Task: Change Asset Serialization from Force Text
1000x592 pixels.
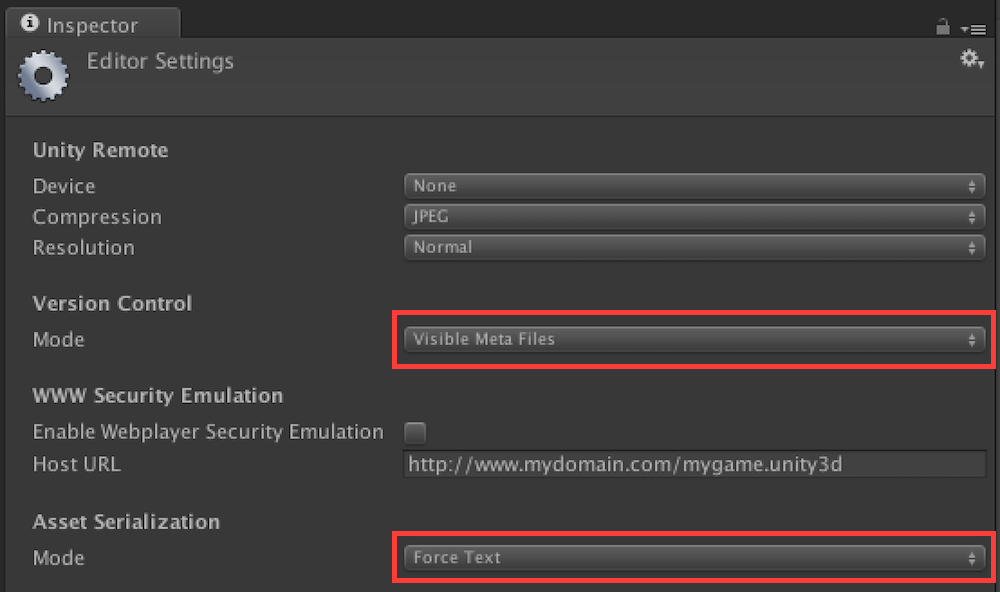Action: (x=690, y=558)
